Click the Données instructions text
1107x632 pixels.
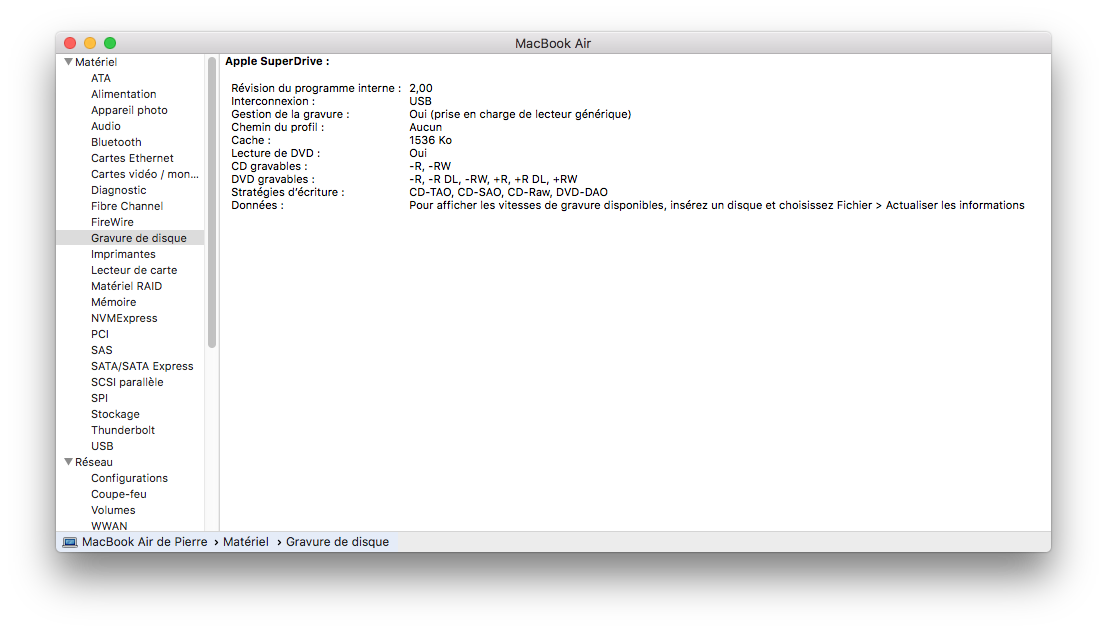[x=717, y=205]
